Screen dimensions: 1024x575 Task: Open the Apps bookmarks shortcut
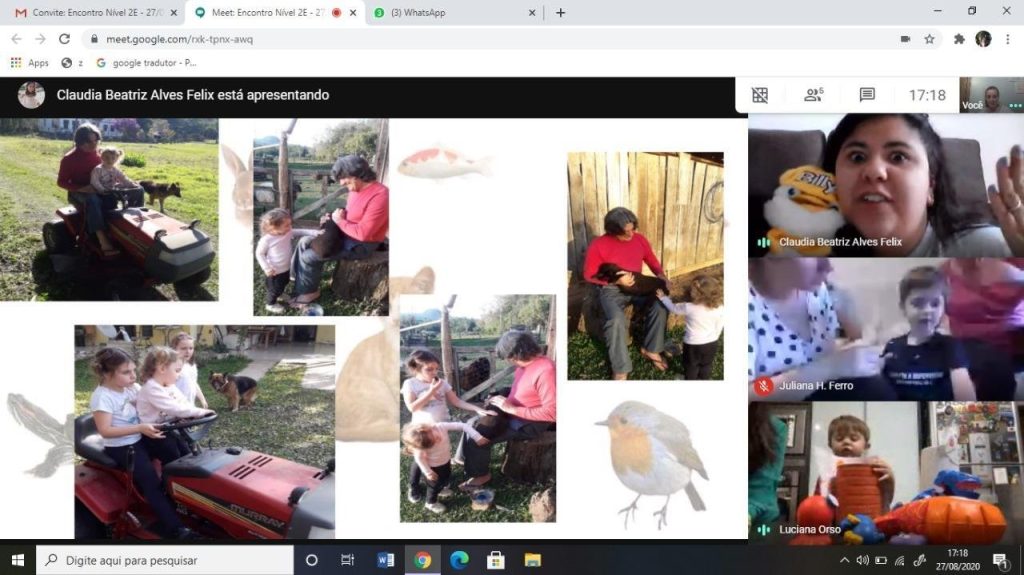click(30, 63)
